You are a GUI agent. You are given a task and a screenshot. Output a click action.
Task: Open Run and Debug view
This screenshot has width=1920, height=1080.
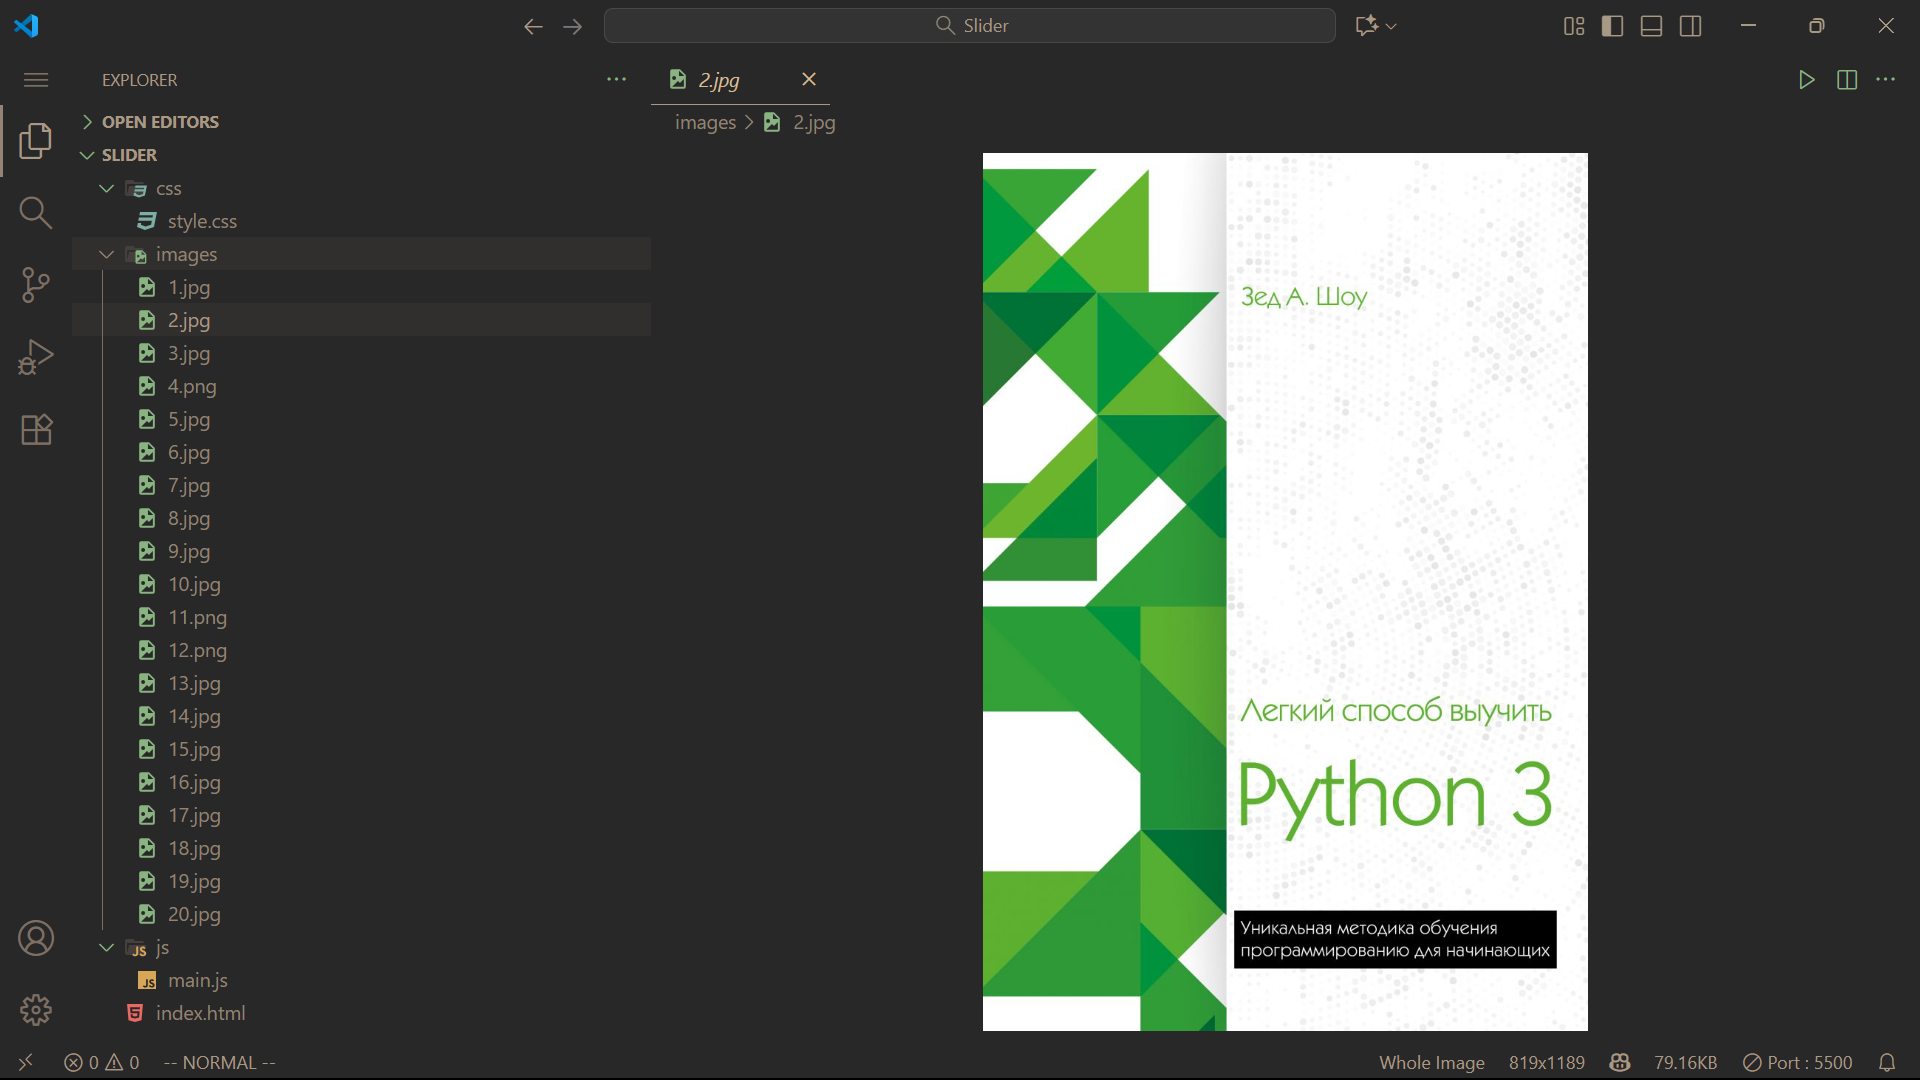coord(36,357)
